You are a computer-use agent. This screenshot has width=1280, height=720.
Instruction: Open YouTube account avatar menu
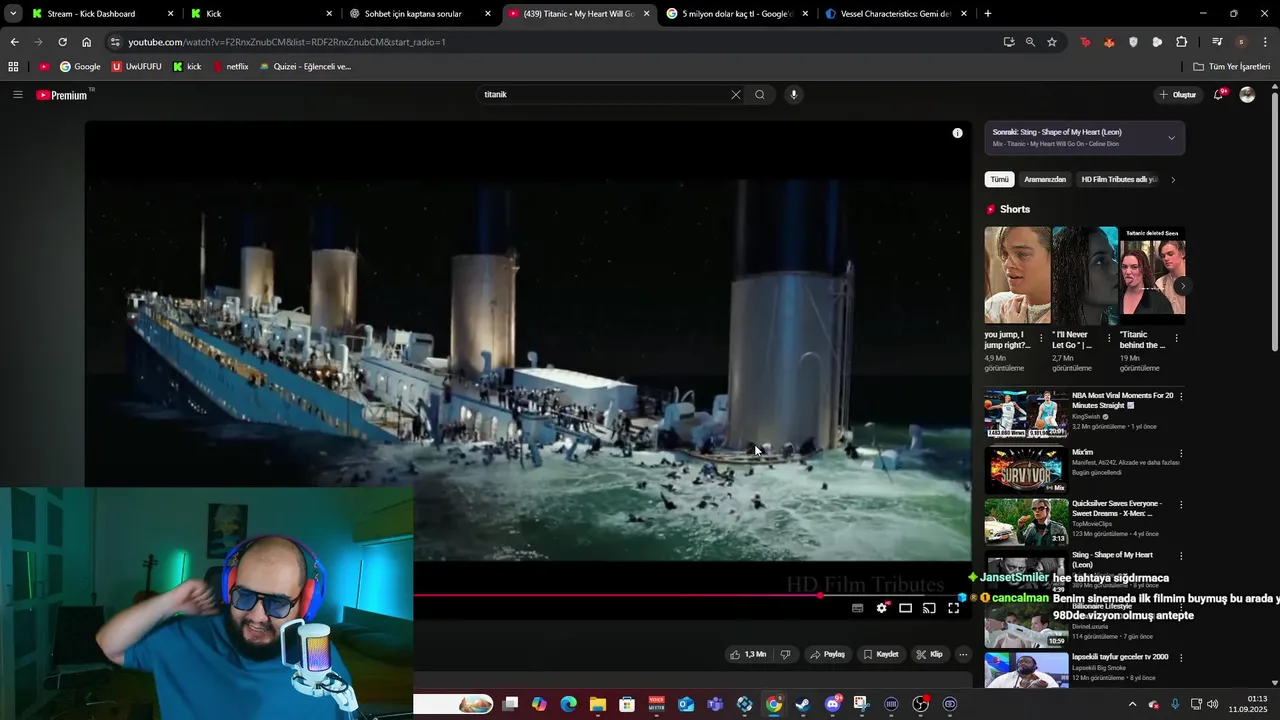(1247, 95)
